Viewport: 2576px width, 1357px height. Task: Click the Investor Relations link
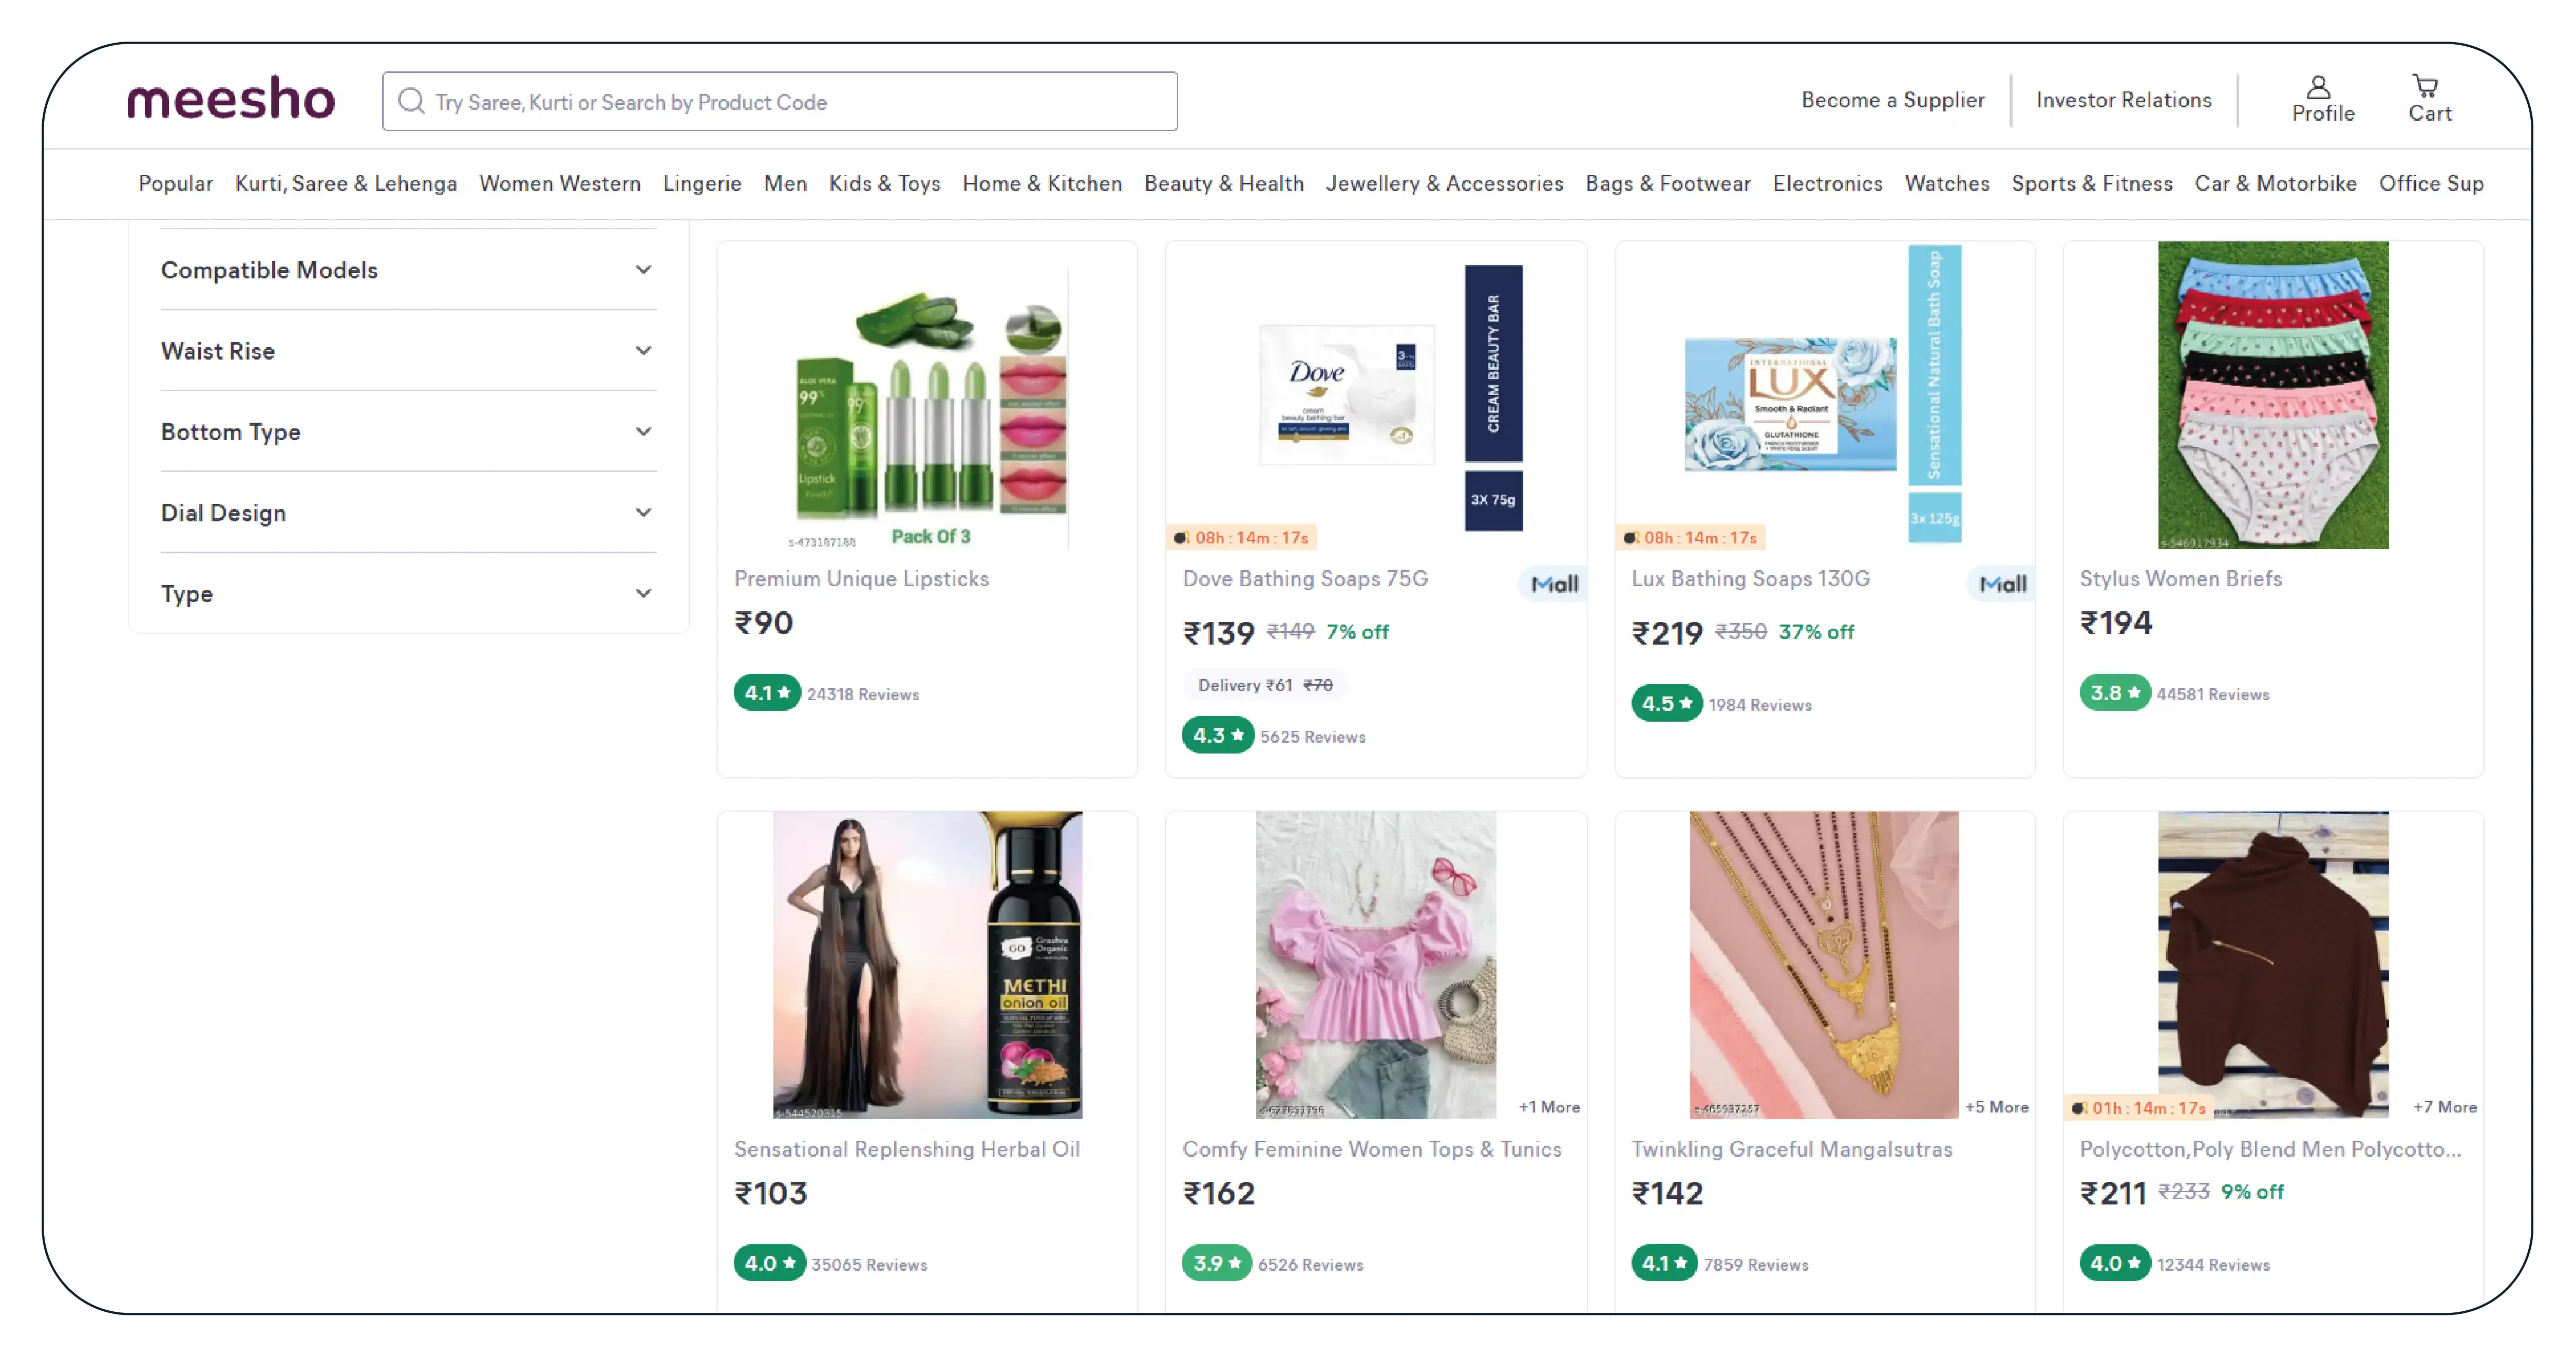click(2123, 100)
